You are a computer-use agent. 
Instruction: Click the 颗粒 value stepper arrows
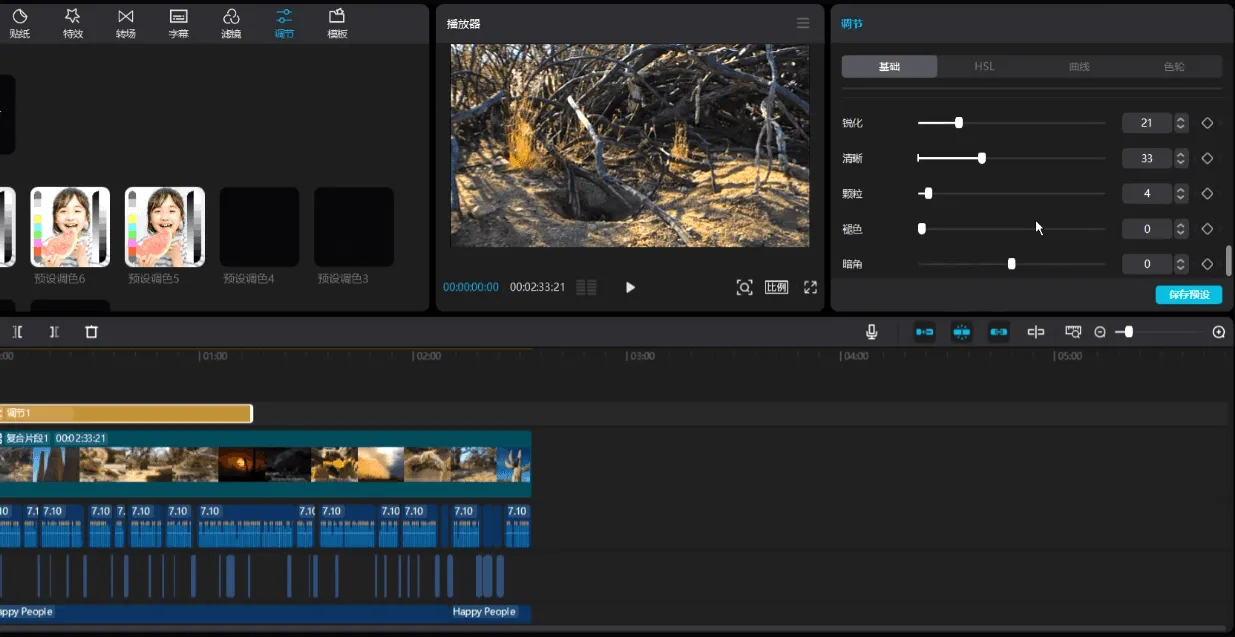[x=1181, y=193]
